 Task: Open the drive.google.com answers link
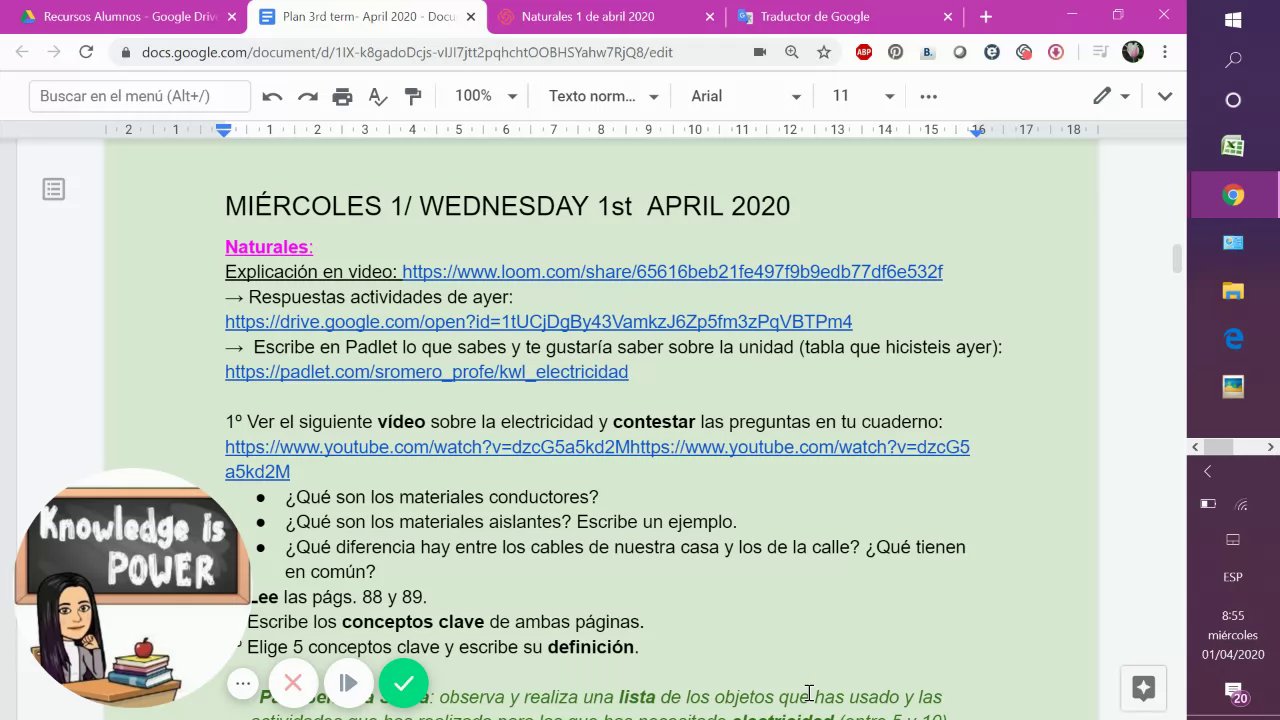coord(538,322)
